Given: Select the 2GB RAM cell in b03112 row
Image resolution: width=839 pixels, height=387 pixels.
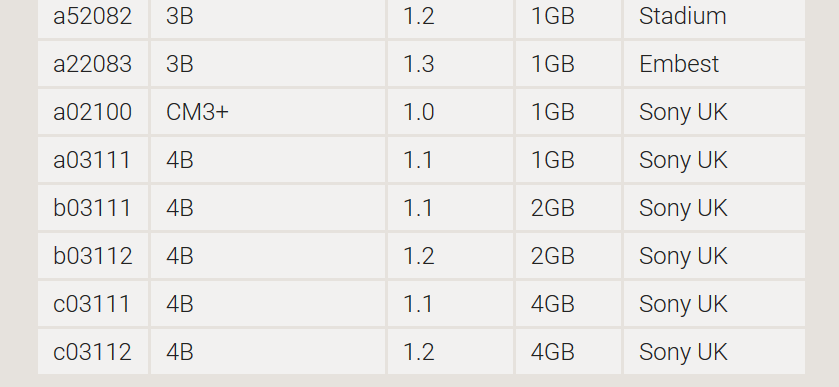Looking at the screenshot, I should pyautogui.click(x=568, y=256).
